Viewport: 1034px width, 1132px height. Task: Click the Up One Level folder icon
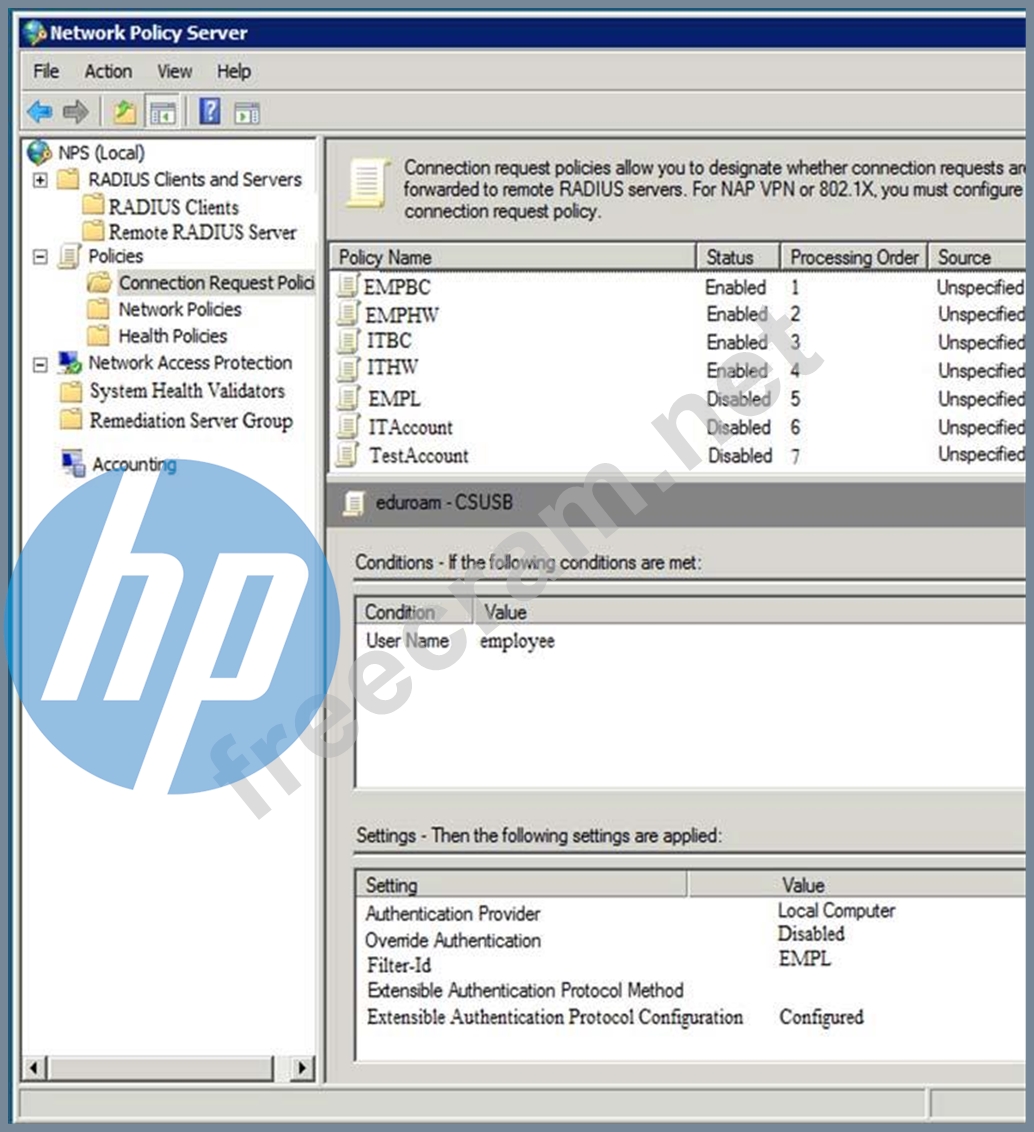point(124,112)
